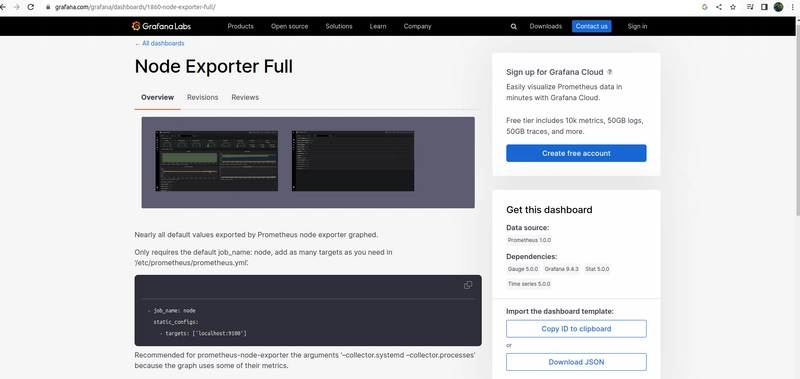
Task: Click the Stat 5.0.0 dependency tag
Action: [597, 269]
